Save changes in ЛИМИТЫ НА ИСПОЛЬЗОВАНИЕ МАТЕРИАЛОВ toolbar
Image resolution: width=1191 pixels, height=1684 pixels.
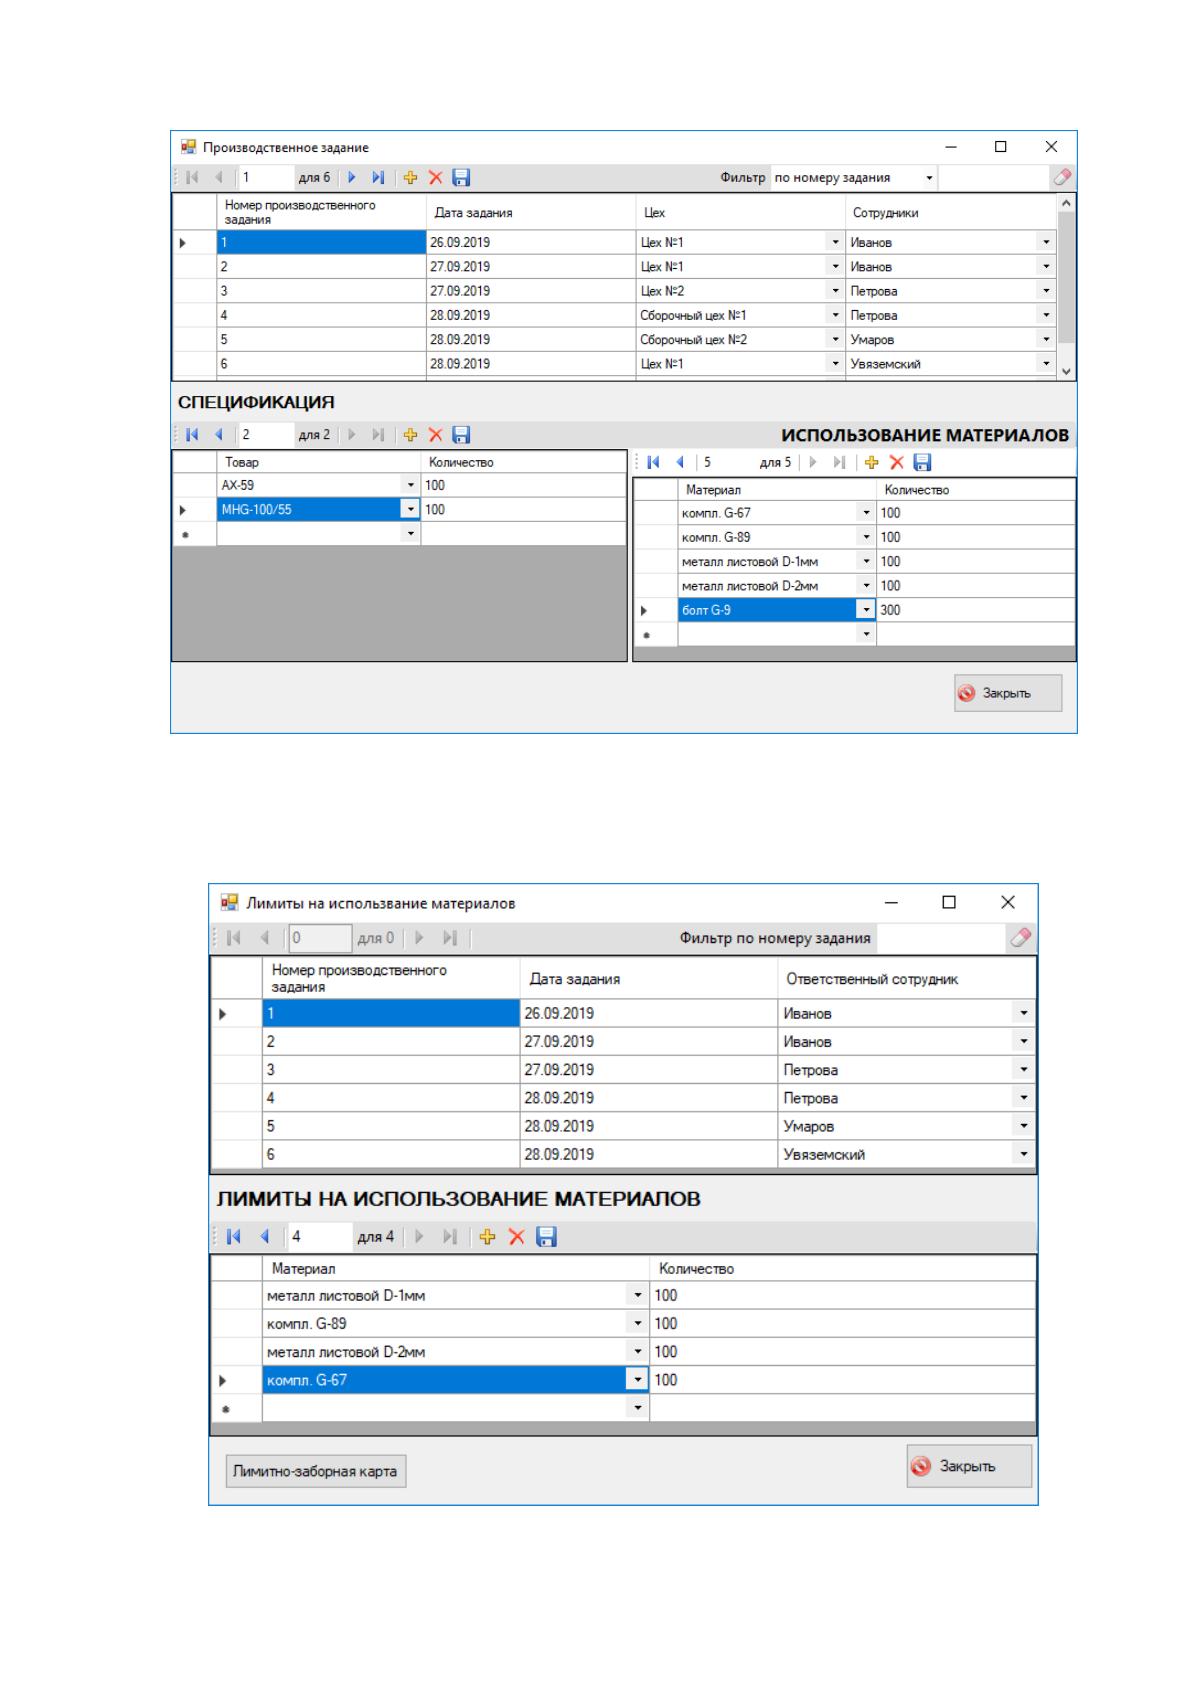pos(546,1237)
